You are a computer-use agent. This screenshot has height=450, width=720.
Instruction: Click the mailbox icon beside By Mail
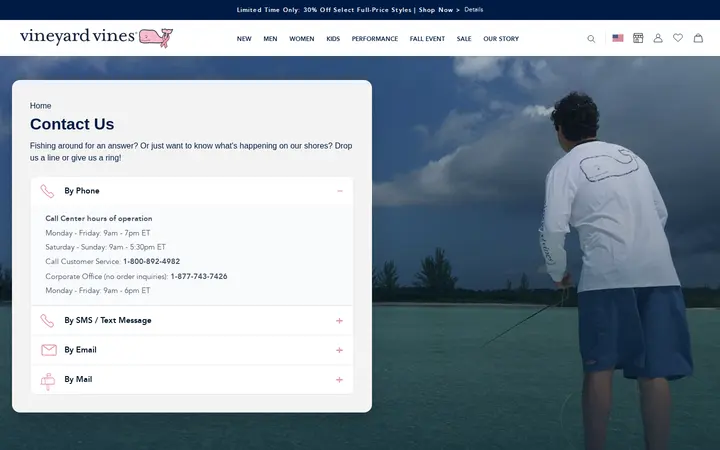pyautogui.click(x=48, y=381)
